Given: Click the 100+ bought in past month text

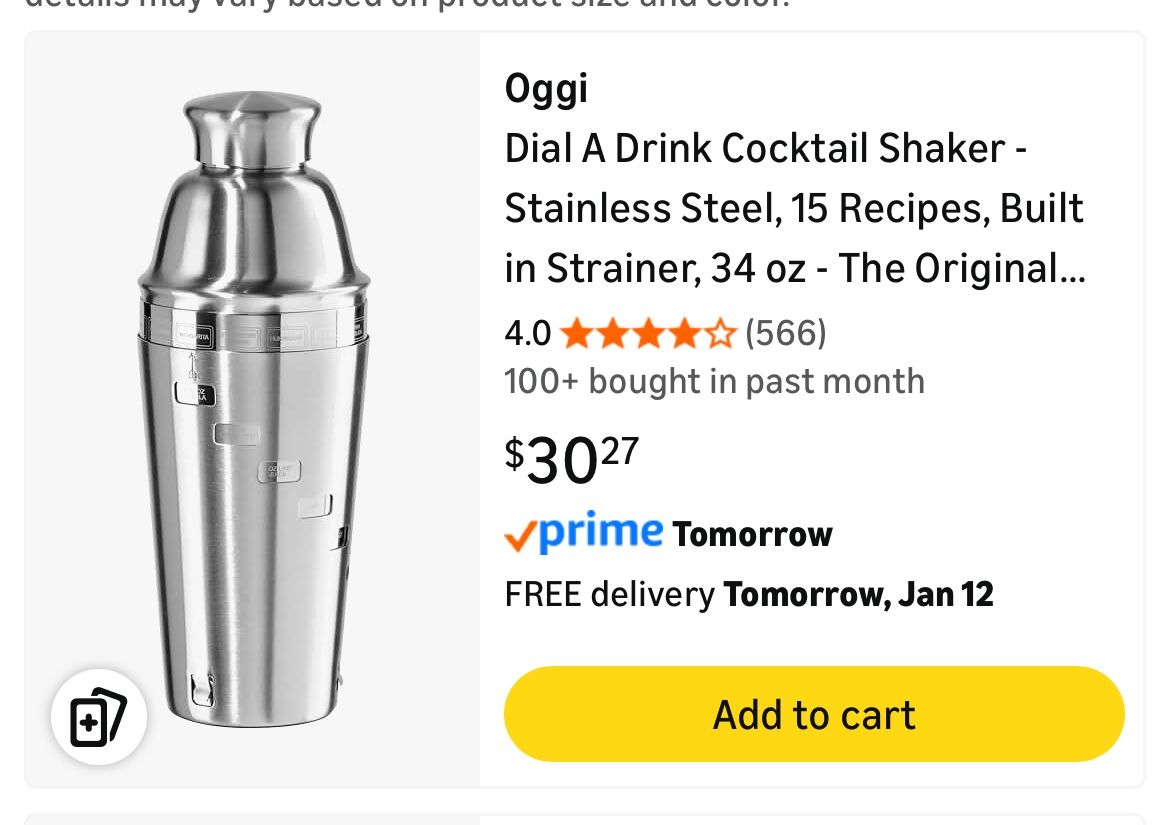Looking at the screenshot, I should click(714, 381).
